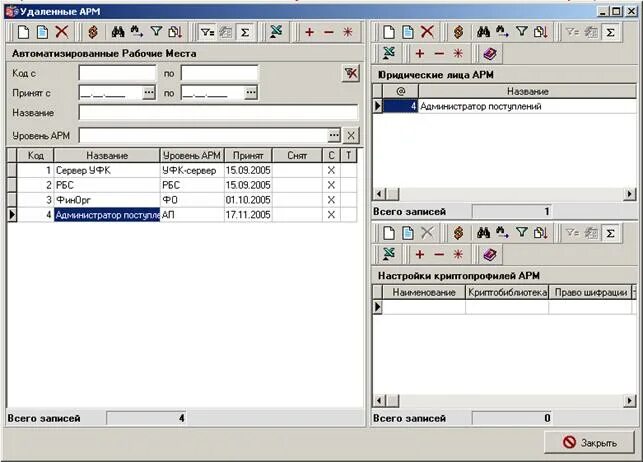Sort by the Код column header
Image resolution: width=643 pixels, height=462 pixels.
point(35,155)
